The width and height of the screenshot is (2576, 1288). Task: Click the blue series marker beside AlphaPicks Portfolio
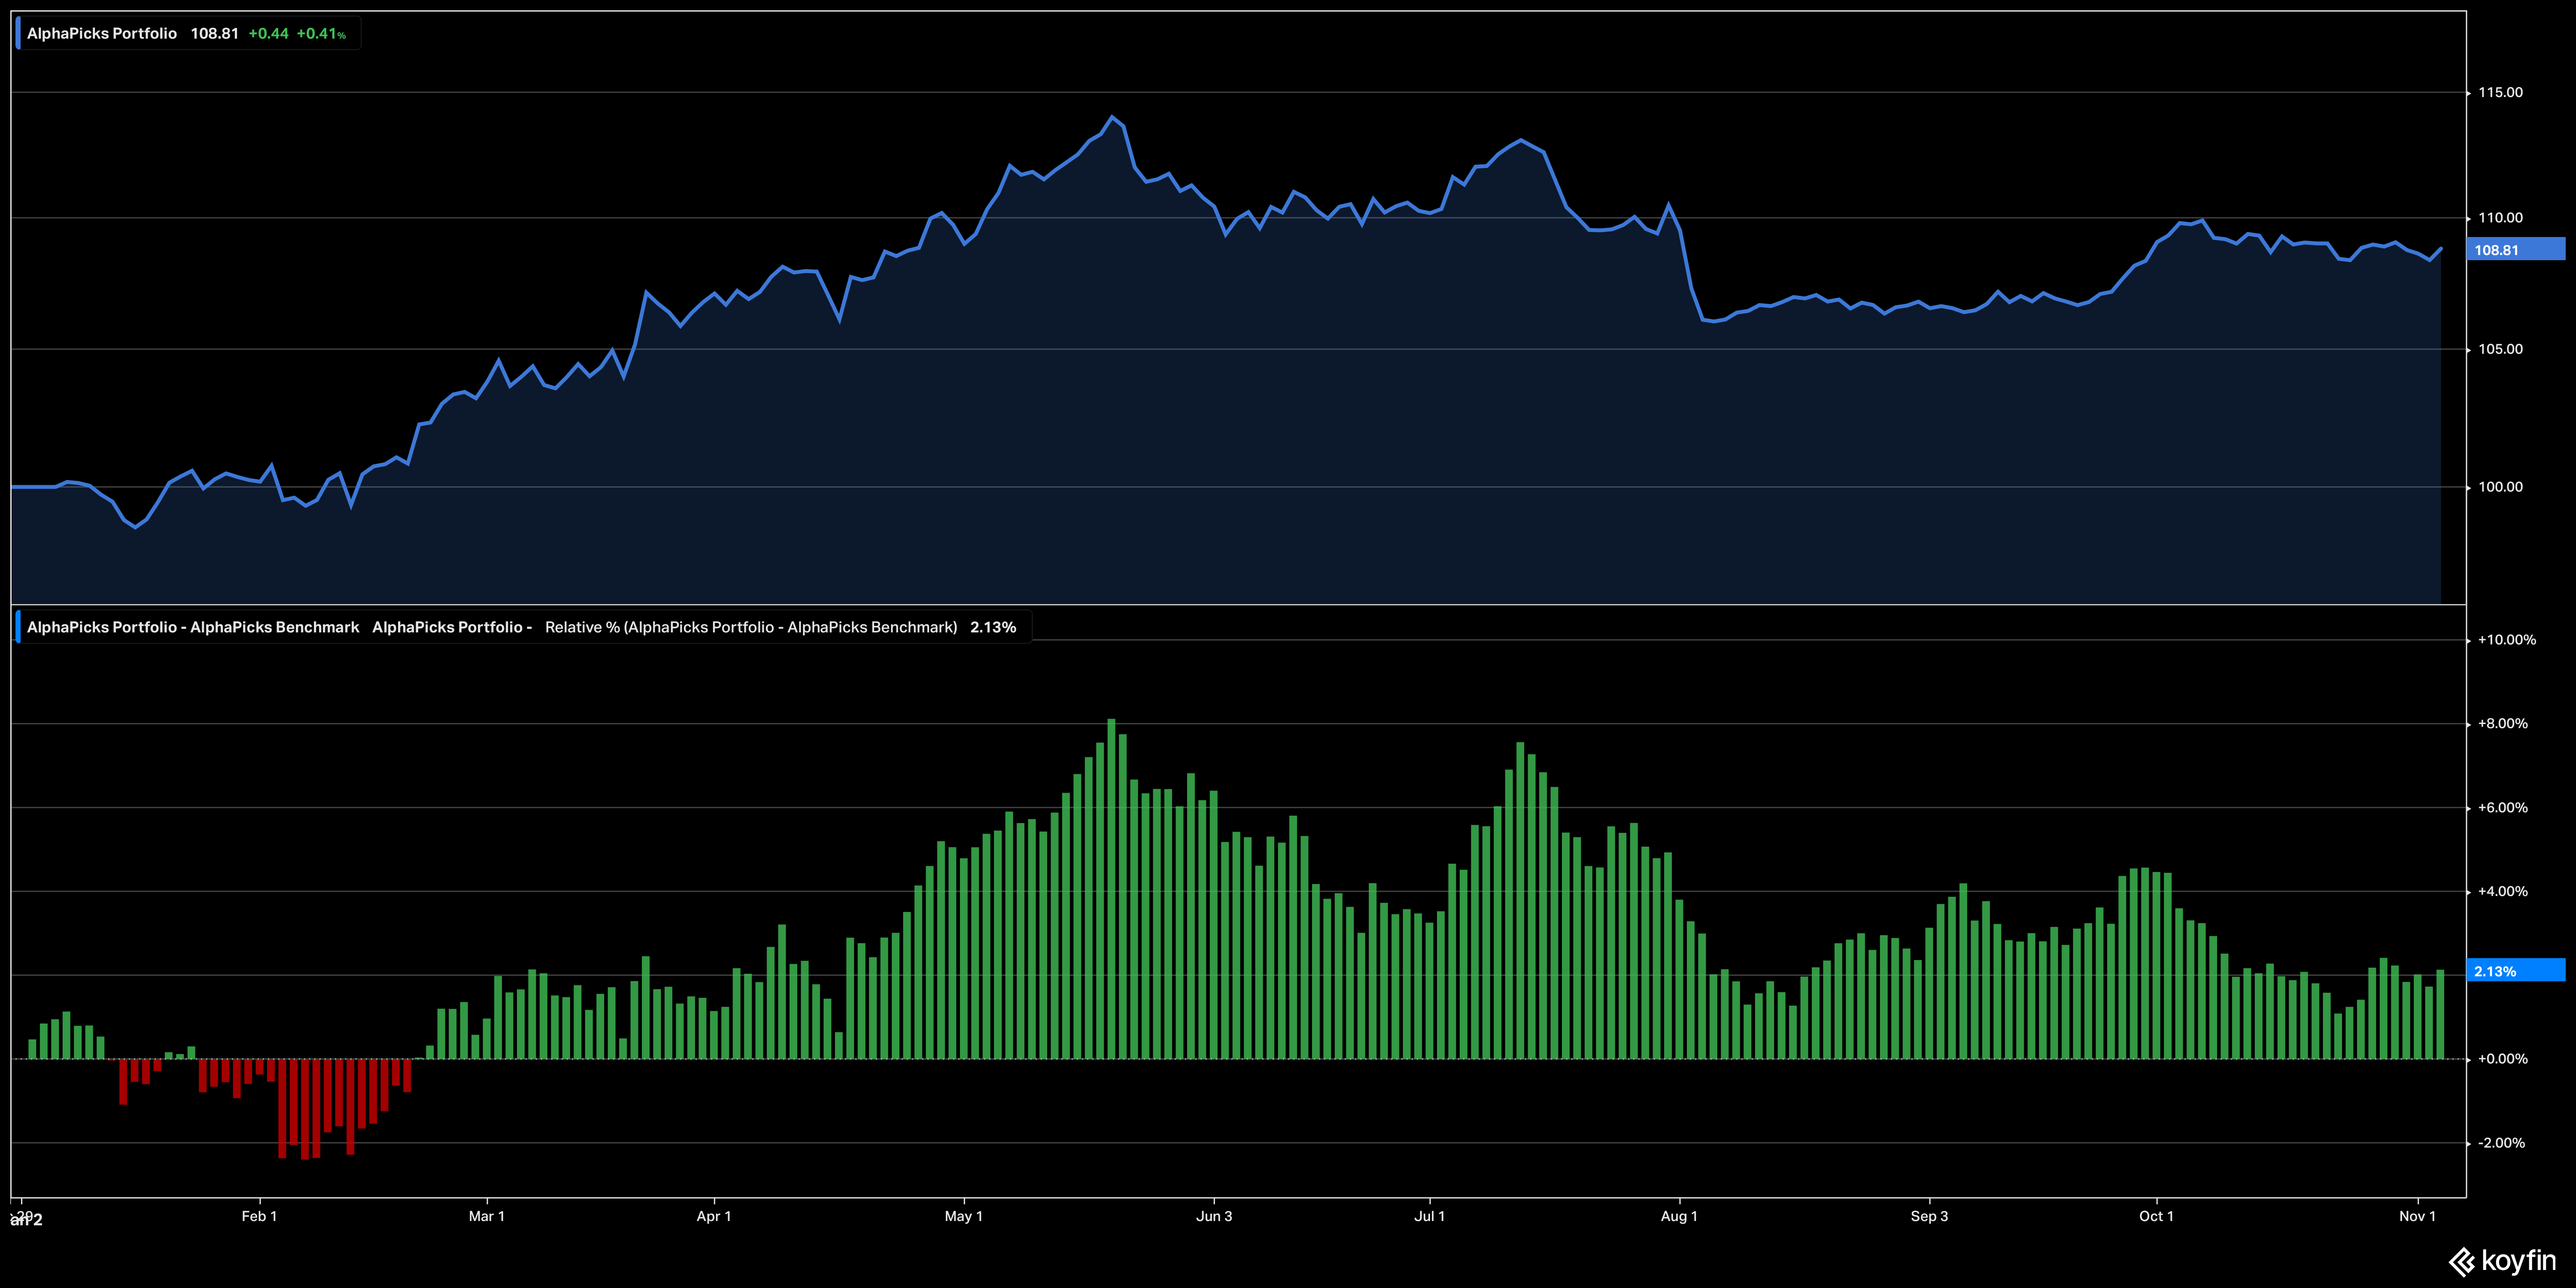point(18,34)
